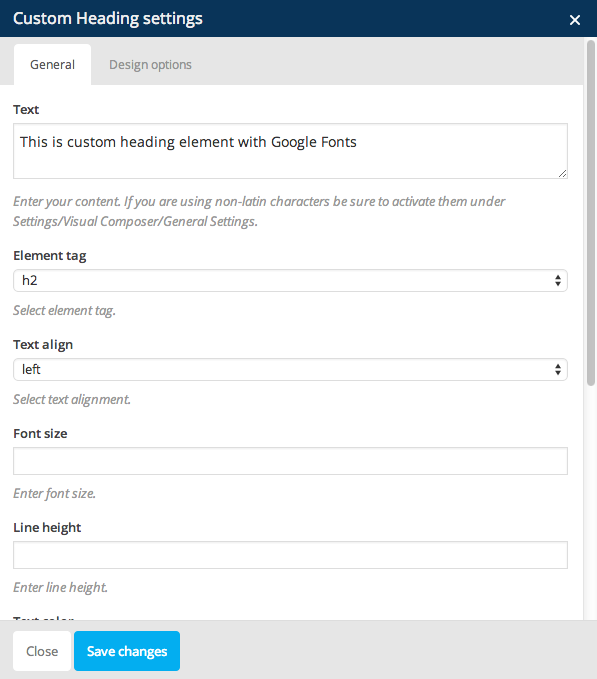
Task: Click the Save changes button
Action: click(127, 651)
